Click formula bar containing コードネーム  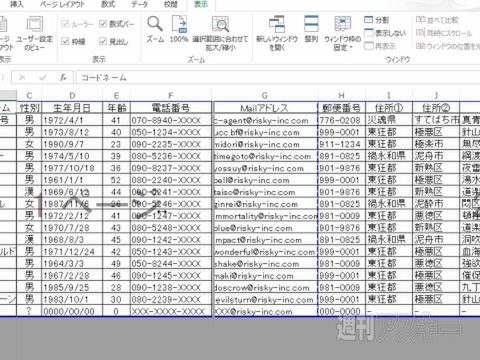(278, 78)
